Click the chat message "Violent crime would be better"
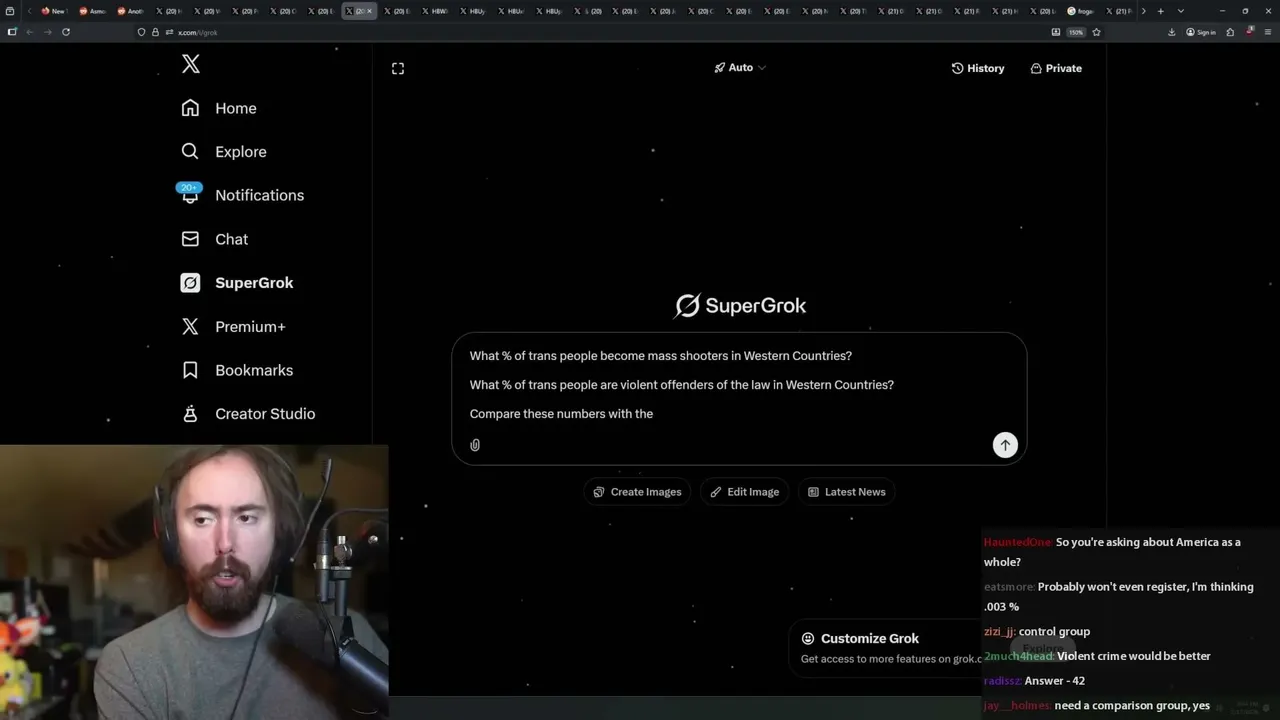Image resolution: width=1280 pixels, height=720 pixels. point(1134,656)
